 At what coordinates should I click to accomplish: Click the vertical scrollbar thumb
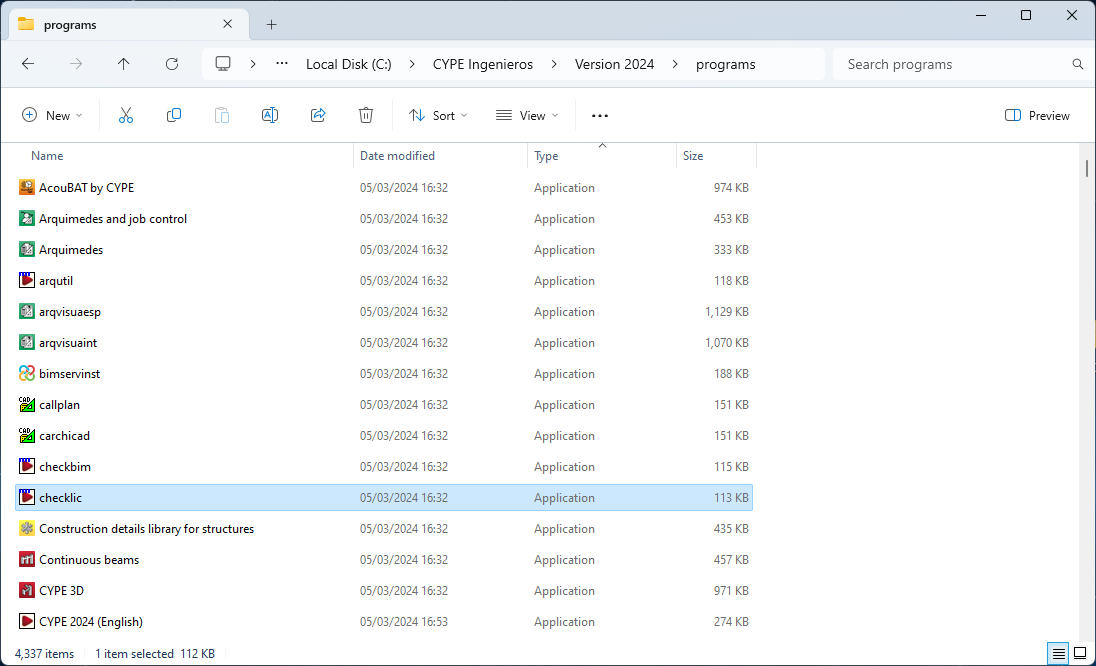click(1087, 168)
